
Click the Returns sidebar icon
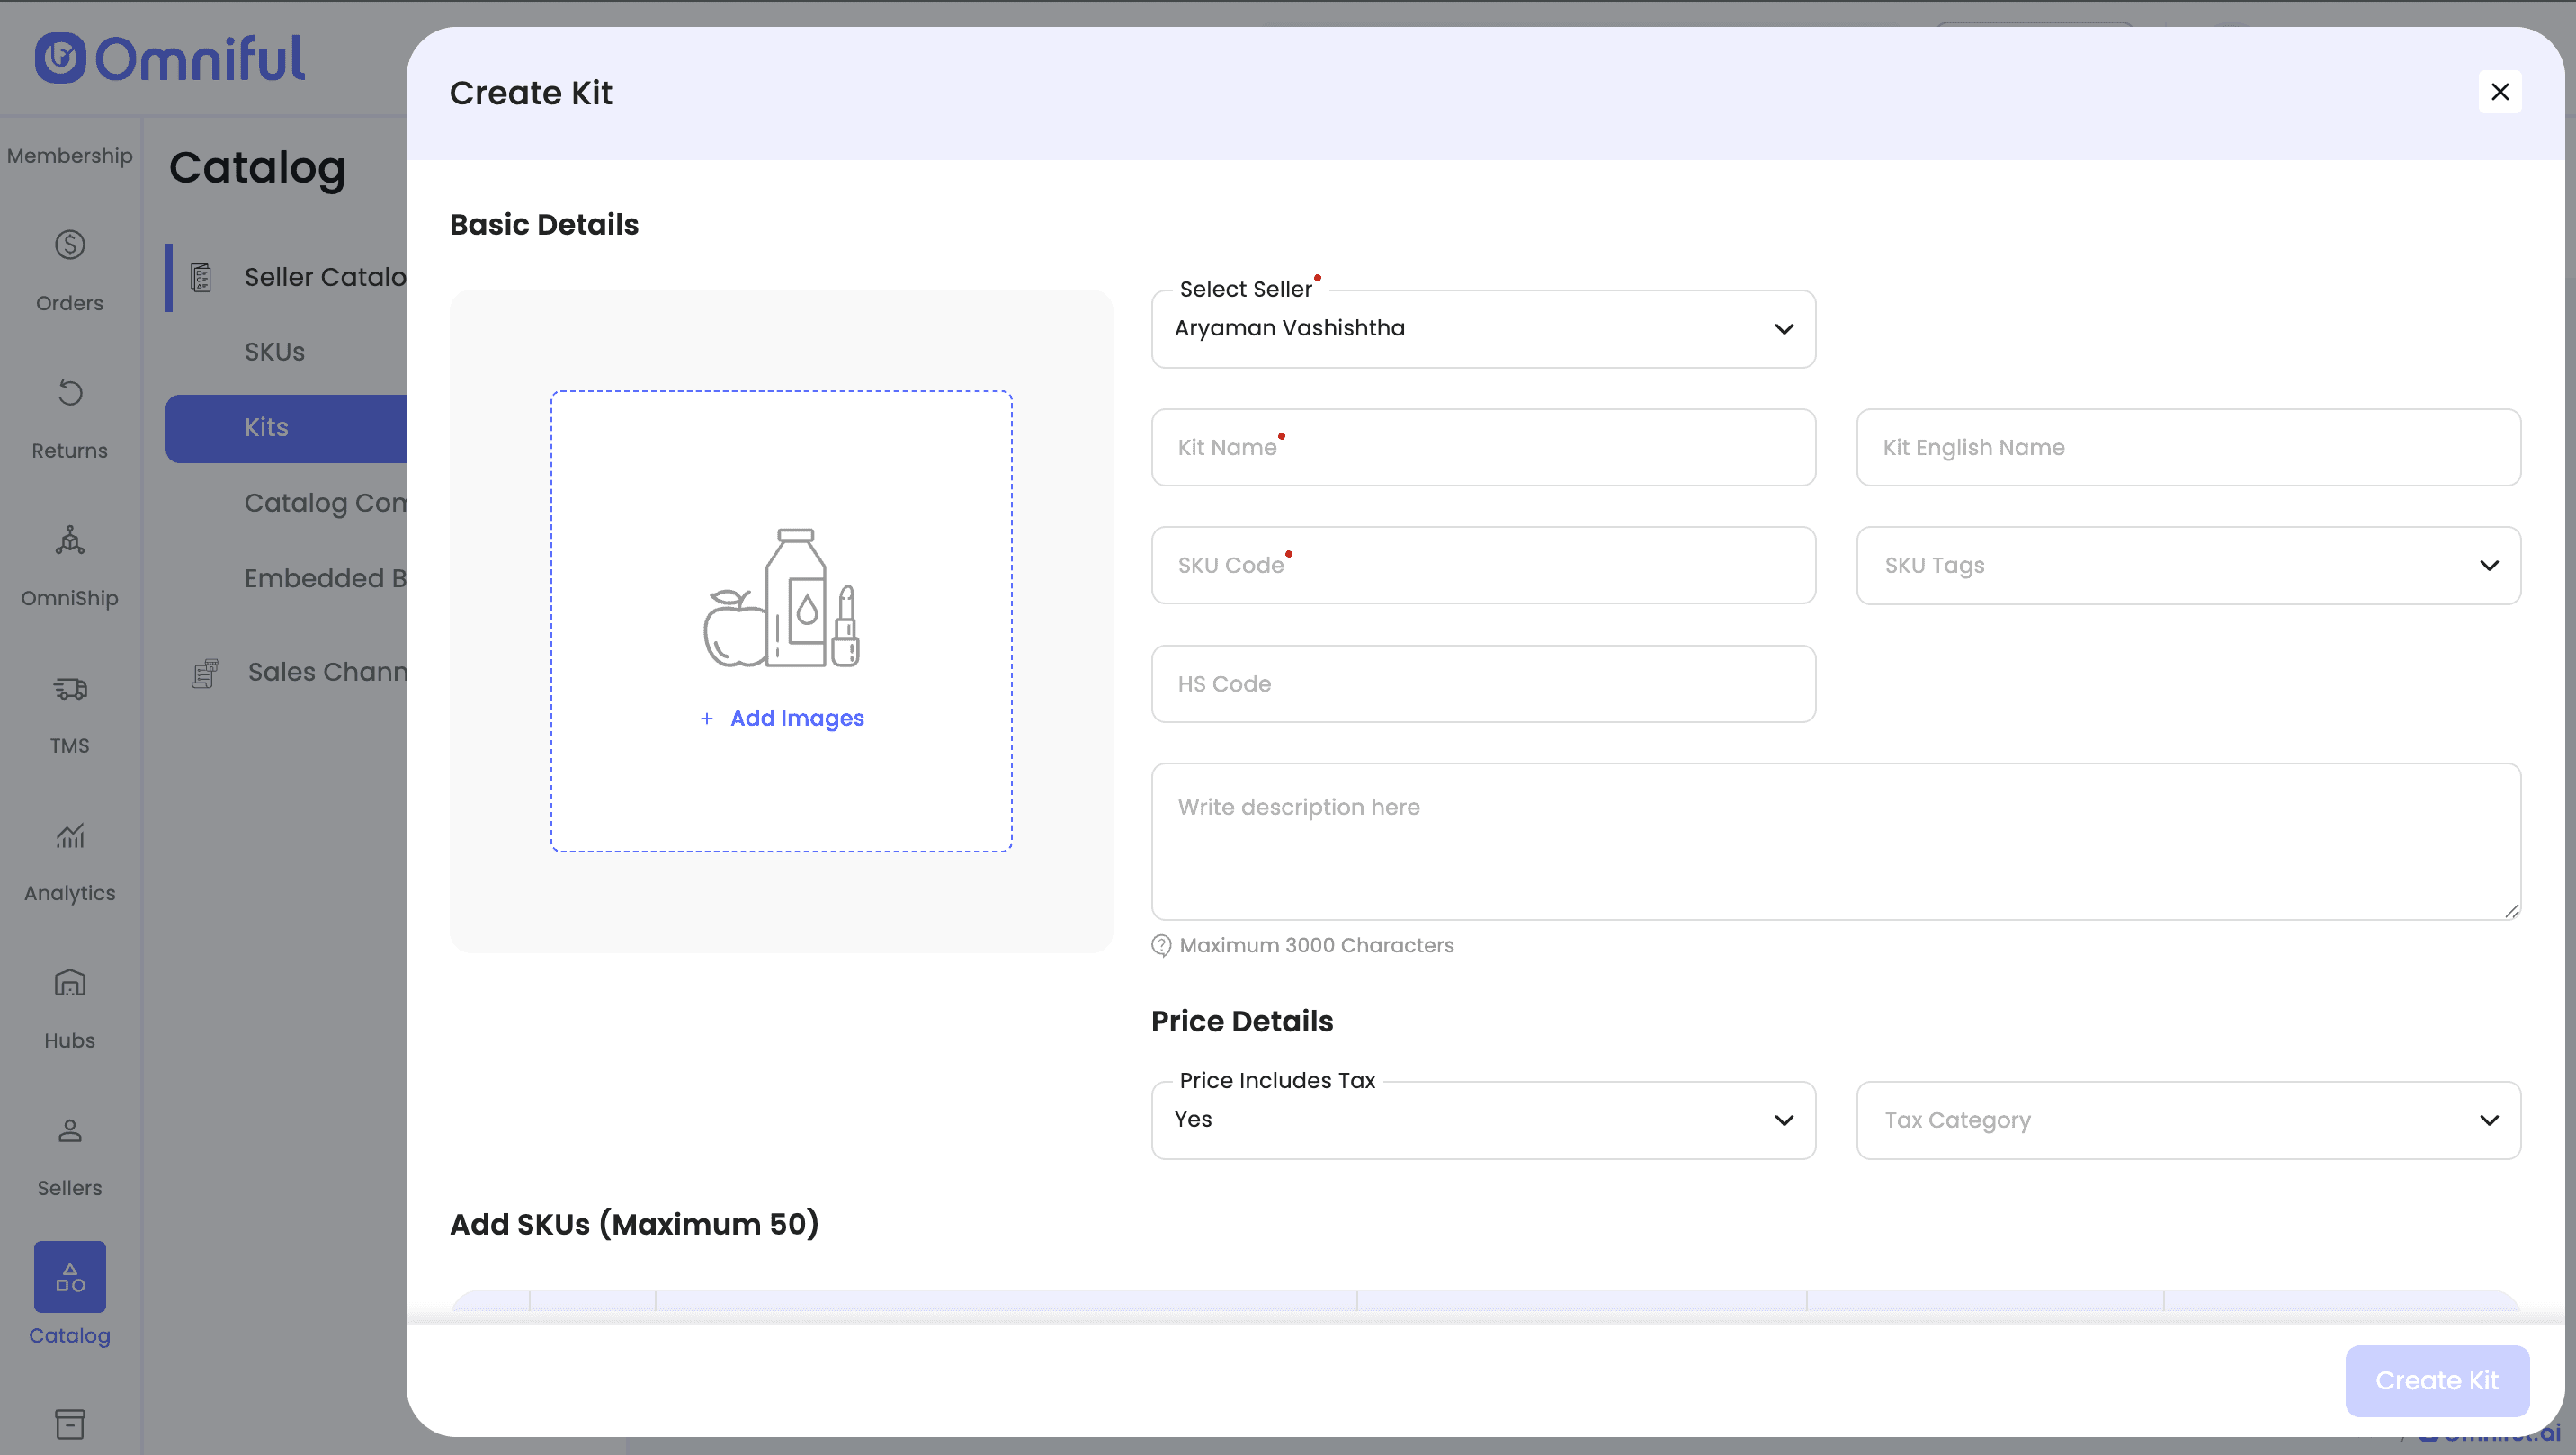coord(69,393)
